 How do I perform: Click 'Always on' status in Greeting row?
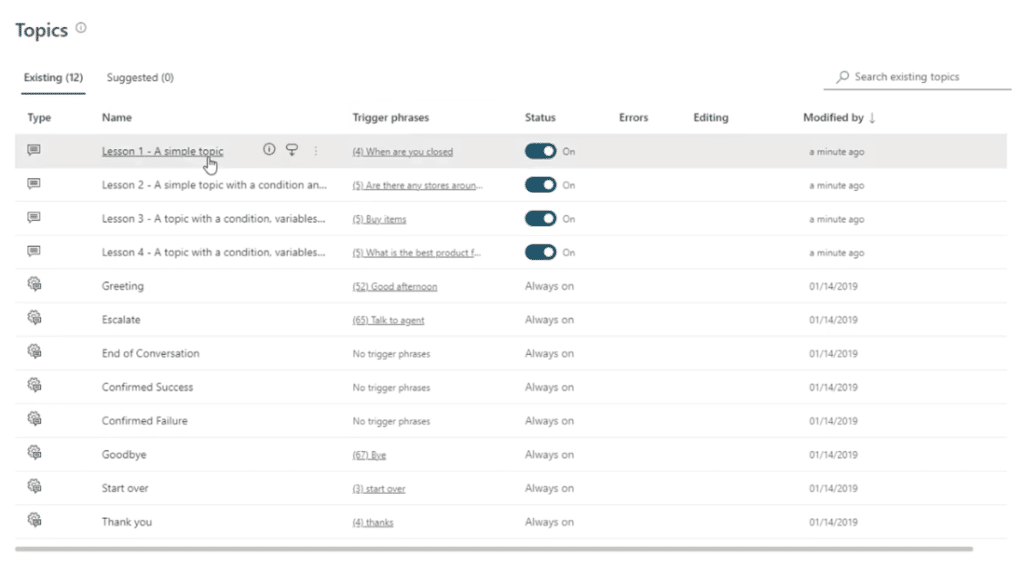pyautogui.click(x=549, y=286)
